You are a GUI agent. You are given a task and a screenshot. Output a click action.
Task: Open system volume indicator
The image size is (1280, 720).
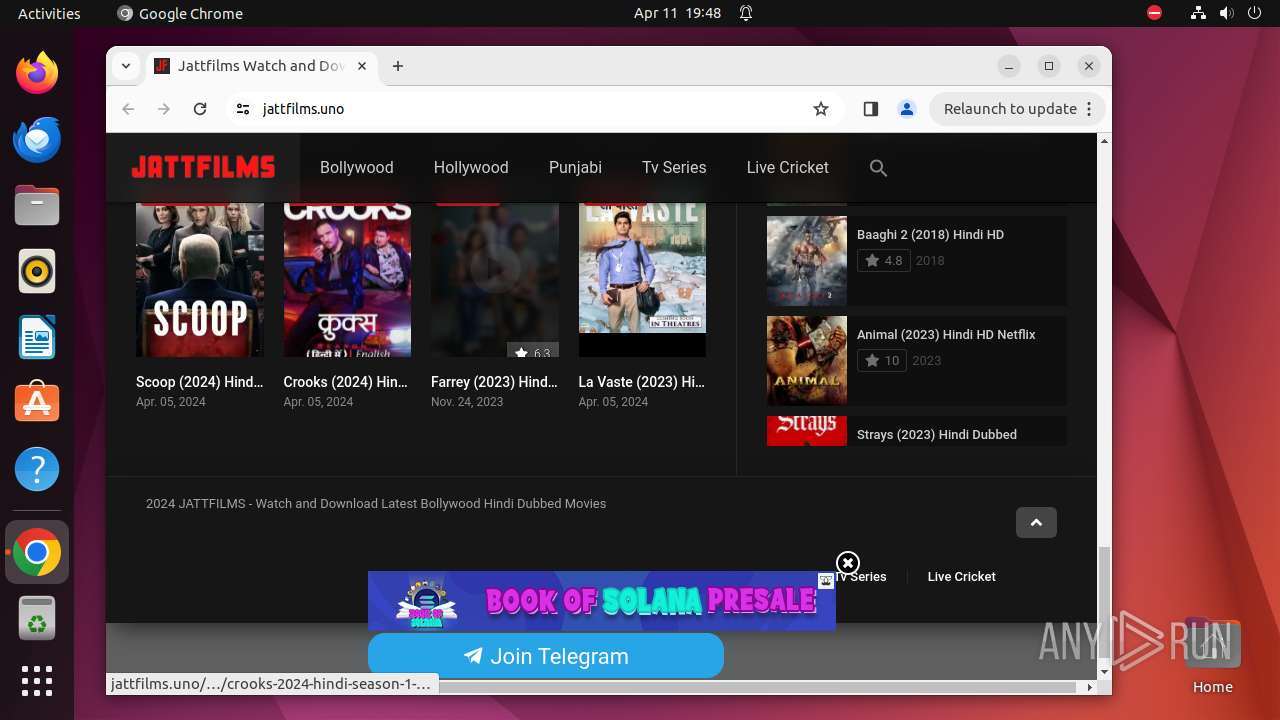pyautogui.click(x=1226, y=13)
